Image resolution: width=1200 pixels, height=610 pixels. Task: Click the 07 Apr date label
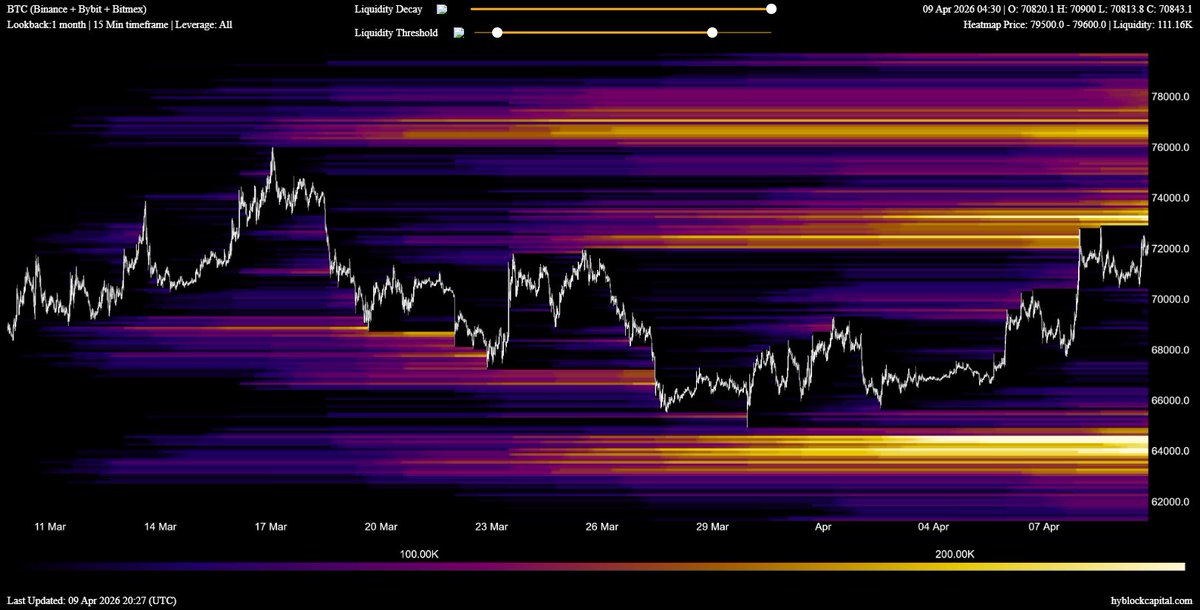[1043, 526]
